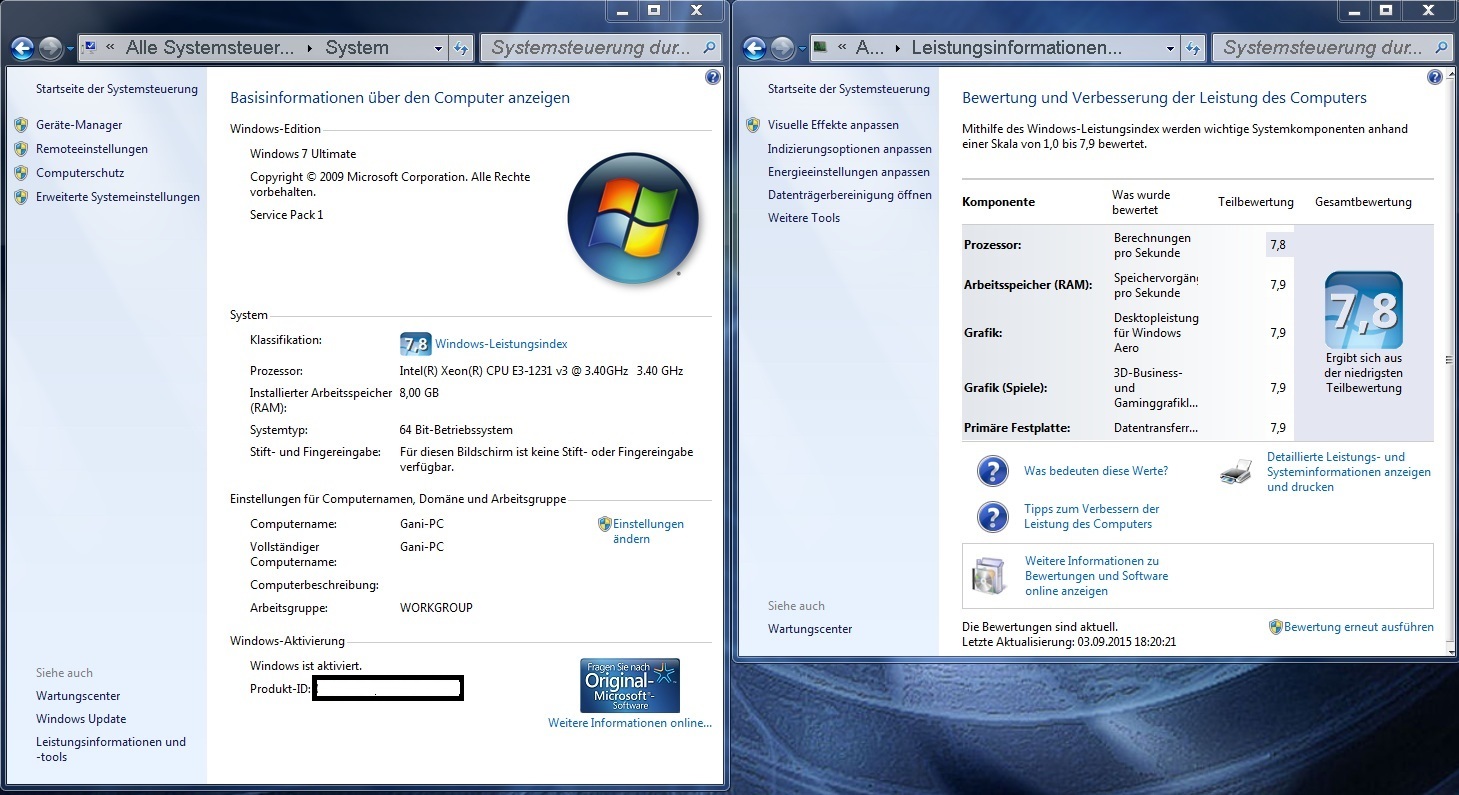The height and width of the screenshot is (795, 1459).
Task: Open Leistungsinformationen und -tools link
Action: tap(111, 749)
